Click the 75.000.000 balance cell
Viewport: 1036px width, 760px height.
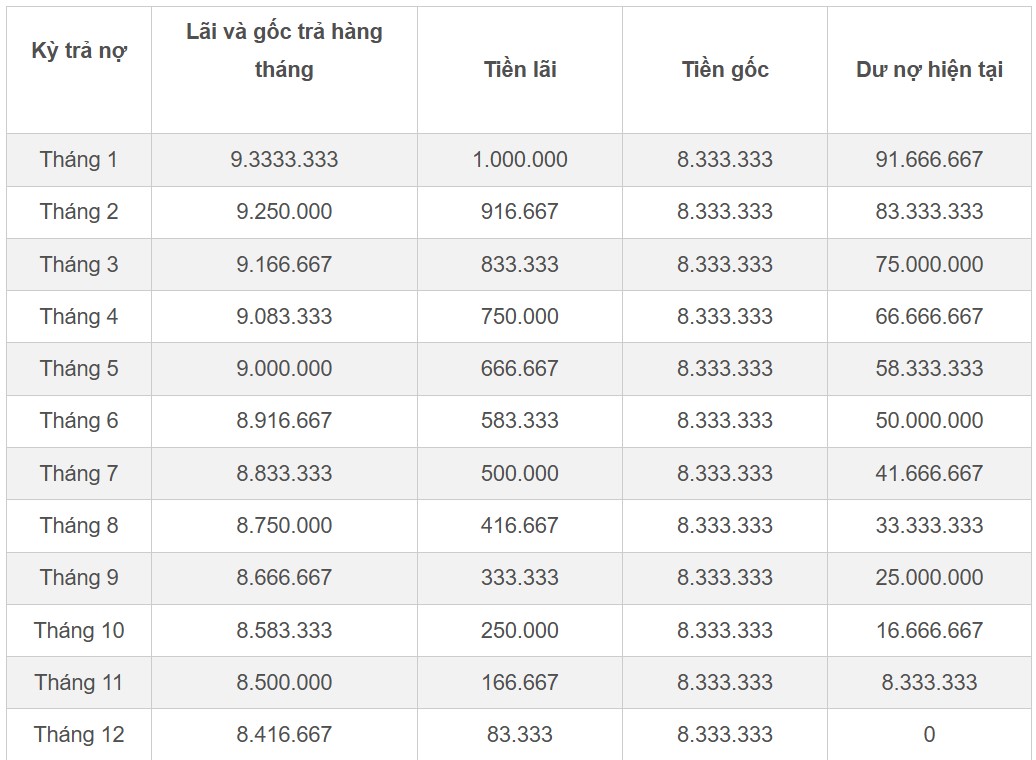(929, 264)
